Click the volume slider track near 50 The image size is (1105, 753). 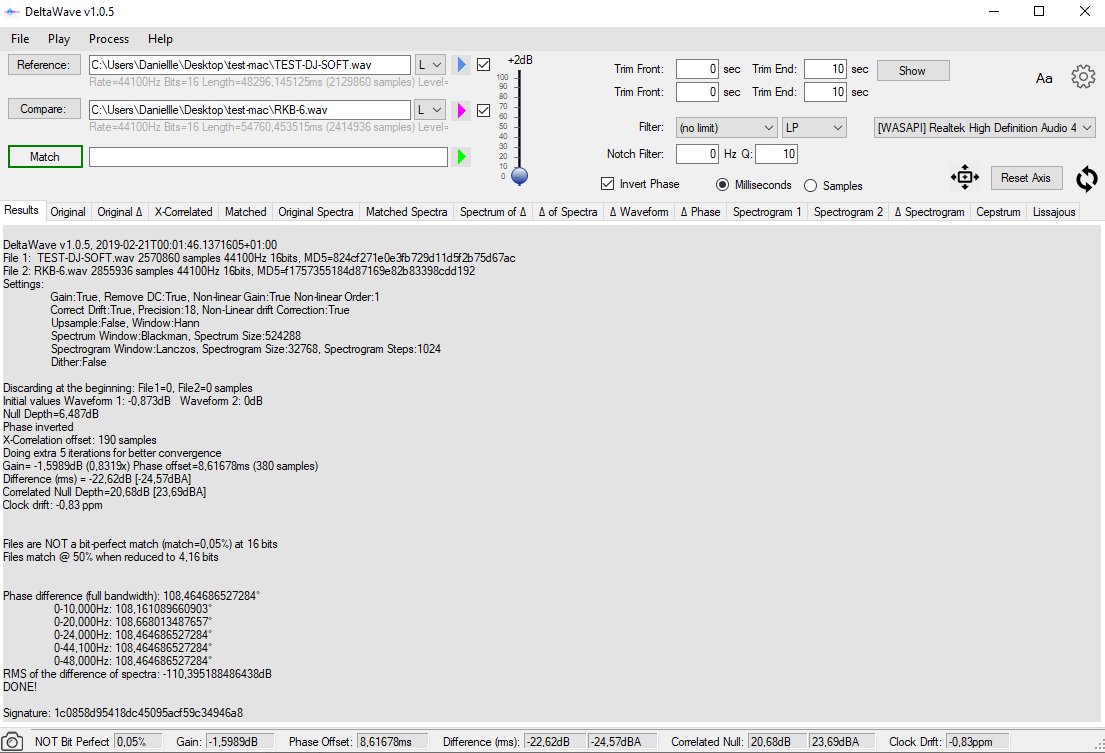point(519,126)
